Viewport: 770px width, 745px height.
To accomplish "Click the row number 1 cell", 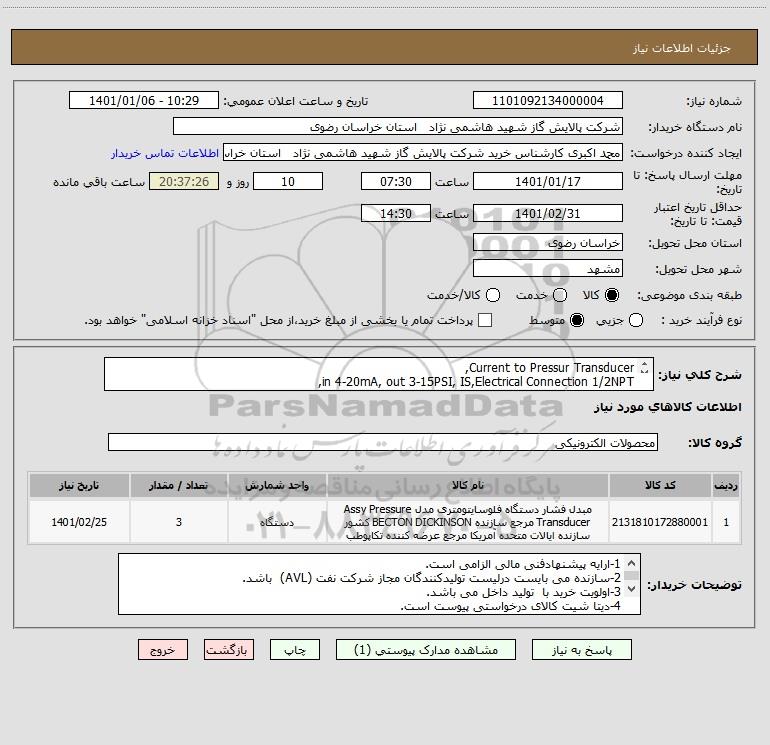I will click(x=726, y=522).
